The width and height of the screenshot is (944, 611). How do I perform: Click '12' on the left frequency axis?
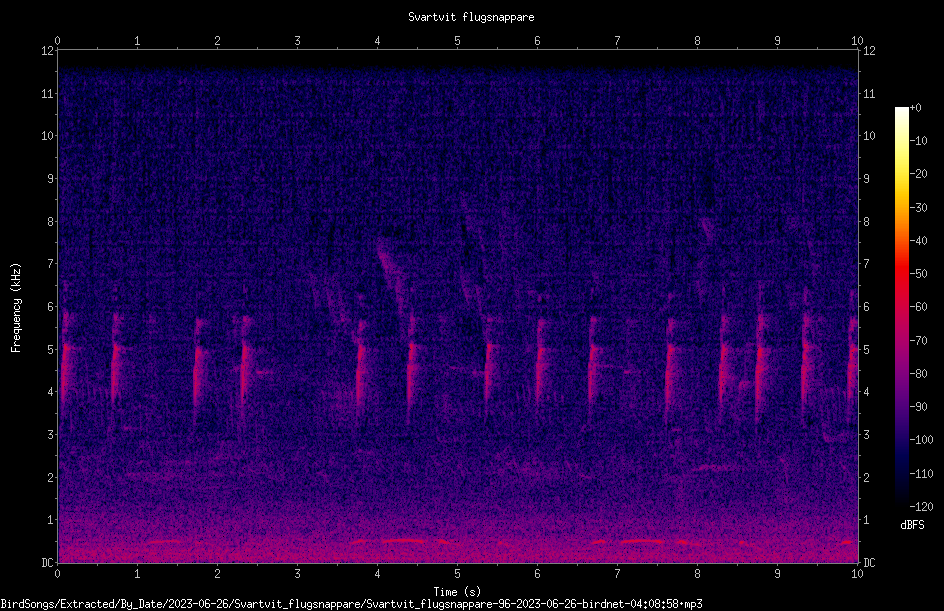[x=48, y=51]
